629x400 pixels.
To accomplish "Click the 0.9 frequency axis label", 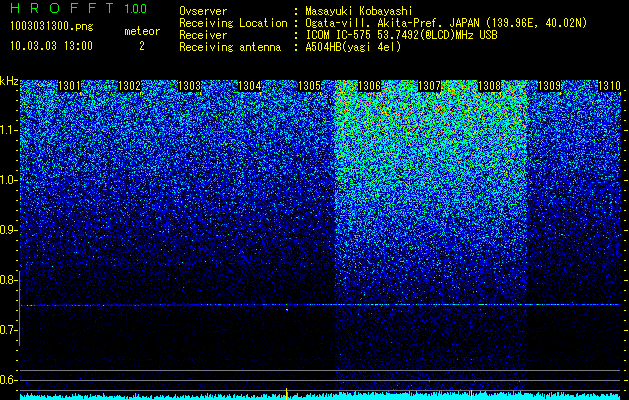I will 9,230.
